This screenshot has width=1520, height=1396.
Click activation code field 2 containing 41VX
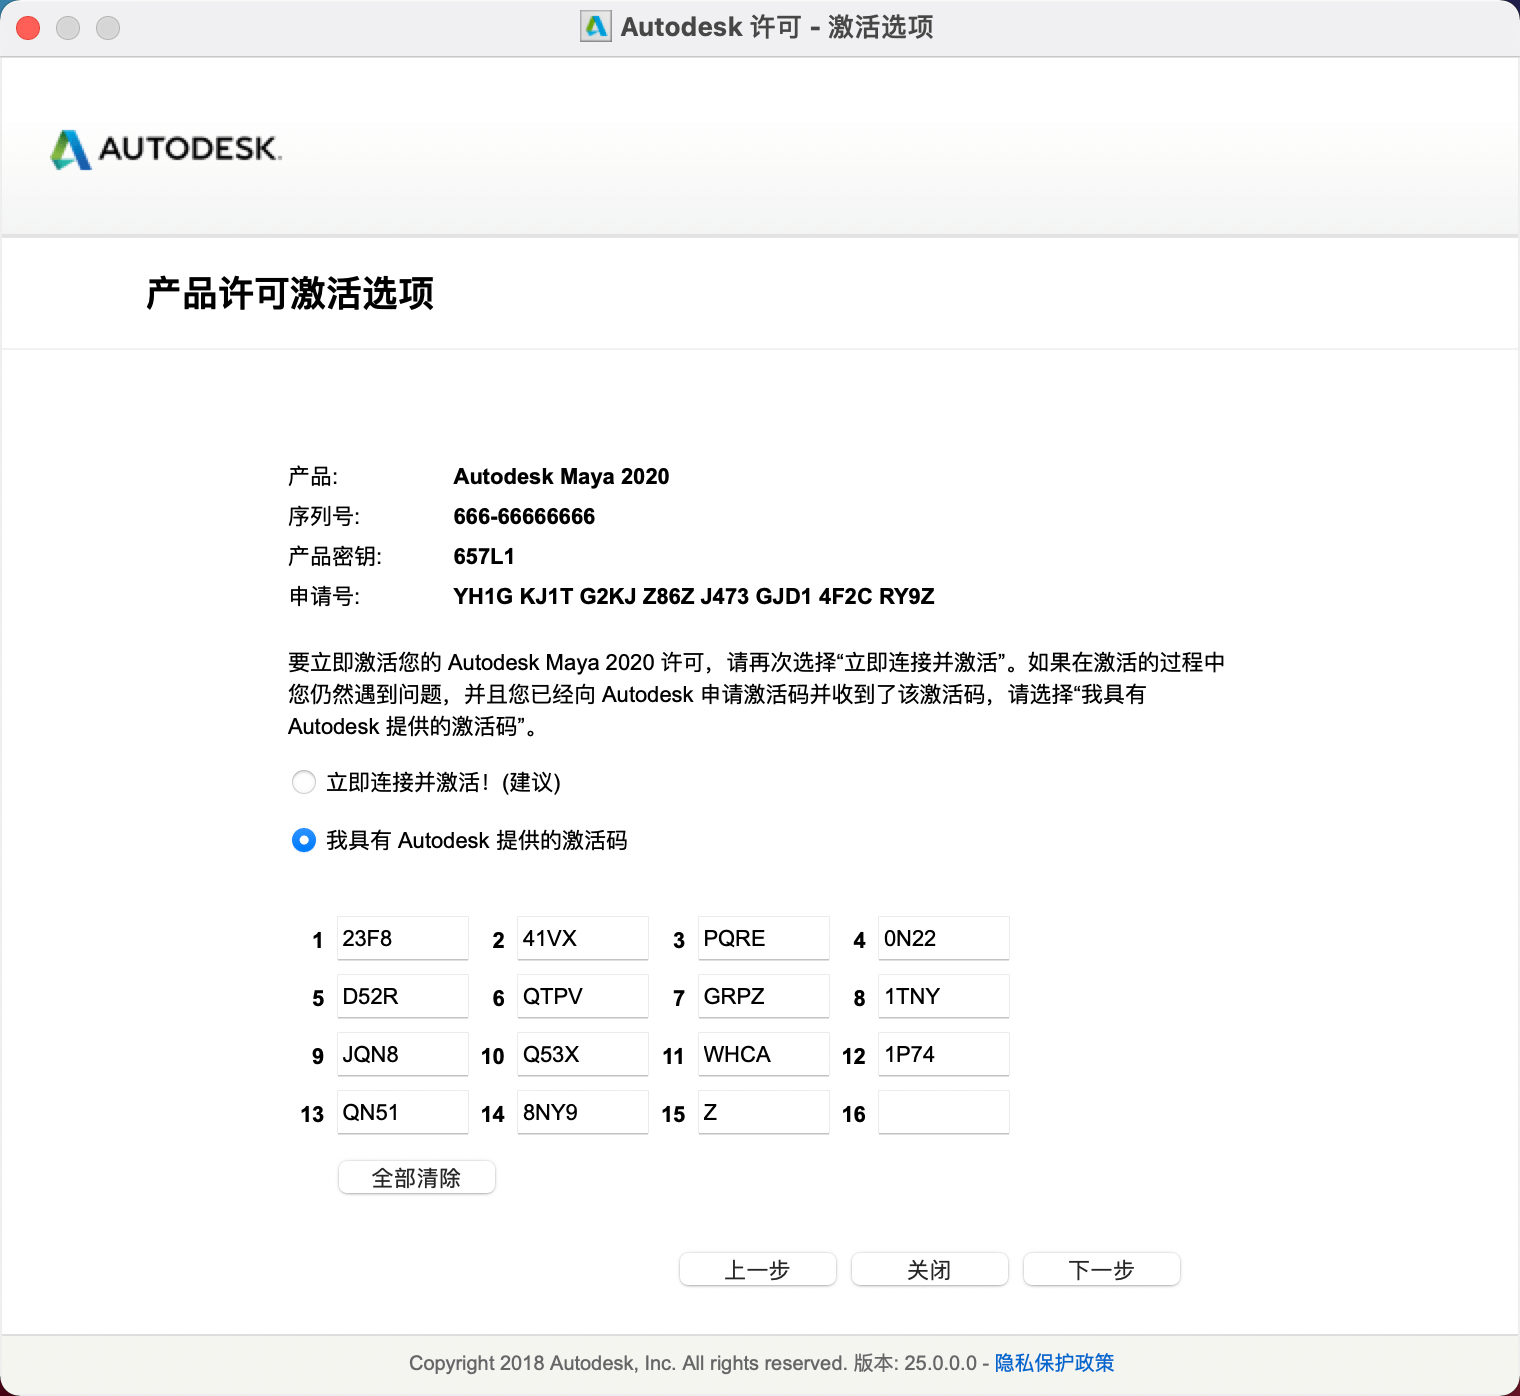[x=583, y=938]
